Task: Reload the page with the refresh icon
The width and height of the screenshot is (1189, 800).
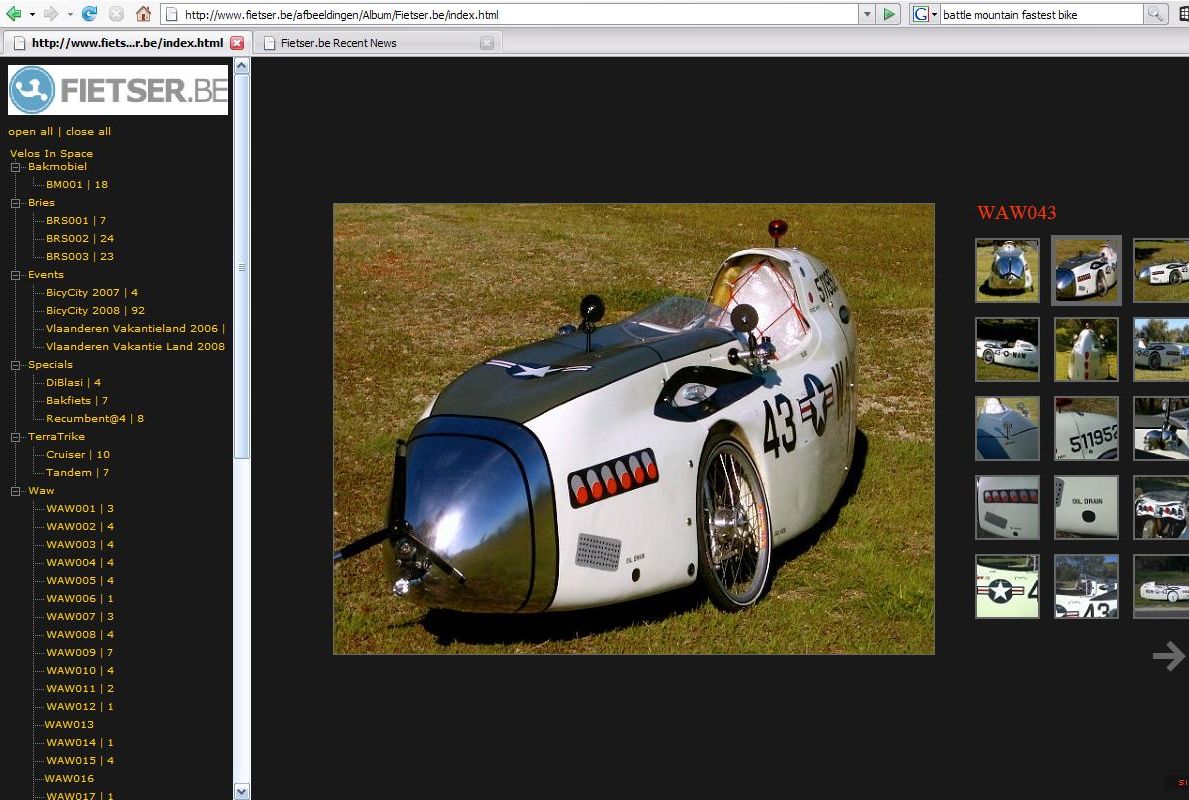Action: (x=89, y=14)
